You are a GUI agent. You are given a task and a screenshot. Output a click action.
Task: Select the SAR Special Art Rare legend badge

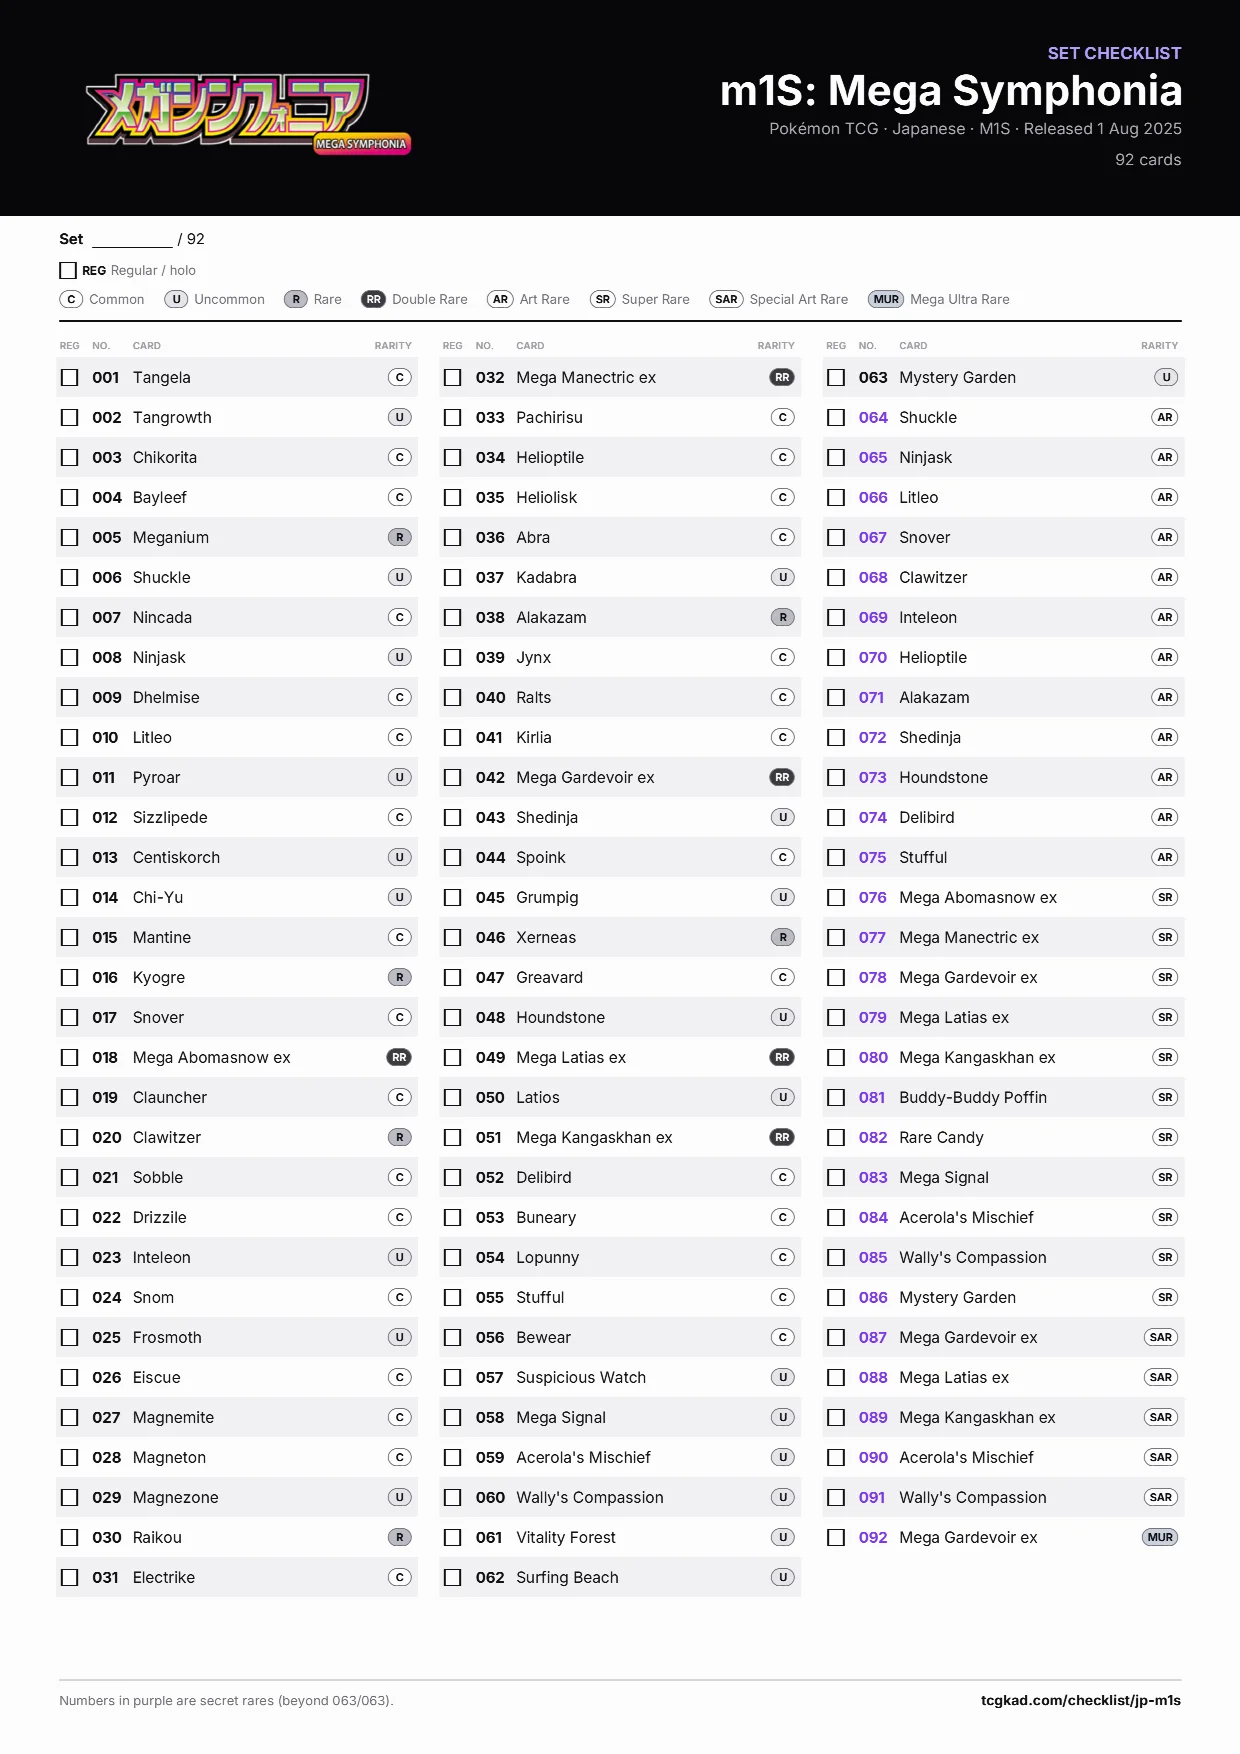[x=726, y=299]
